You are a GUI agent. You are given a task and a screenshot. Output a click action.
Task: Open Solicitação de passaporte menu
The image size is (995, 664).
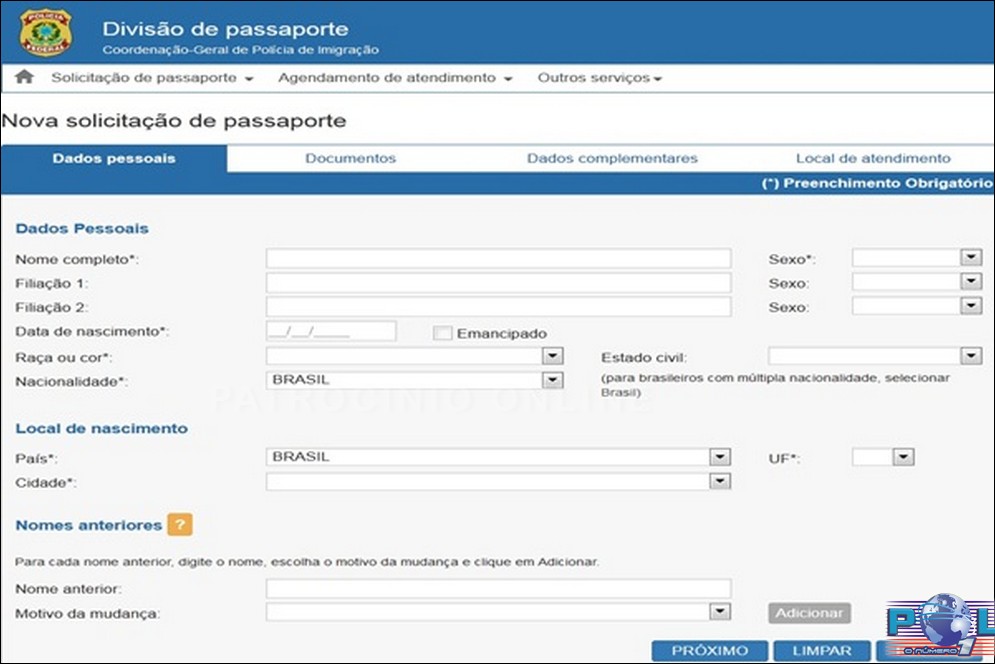(x=152, y=78)
